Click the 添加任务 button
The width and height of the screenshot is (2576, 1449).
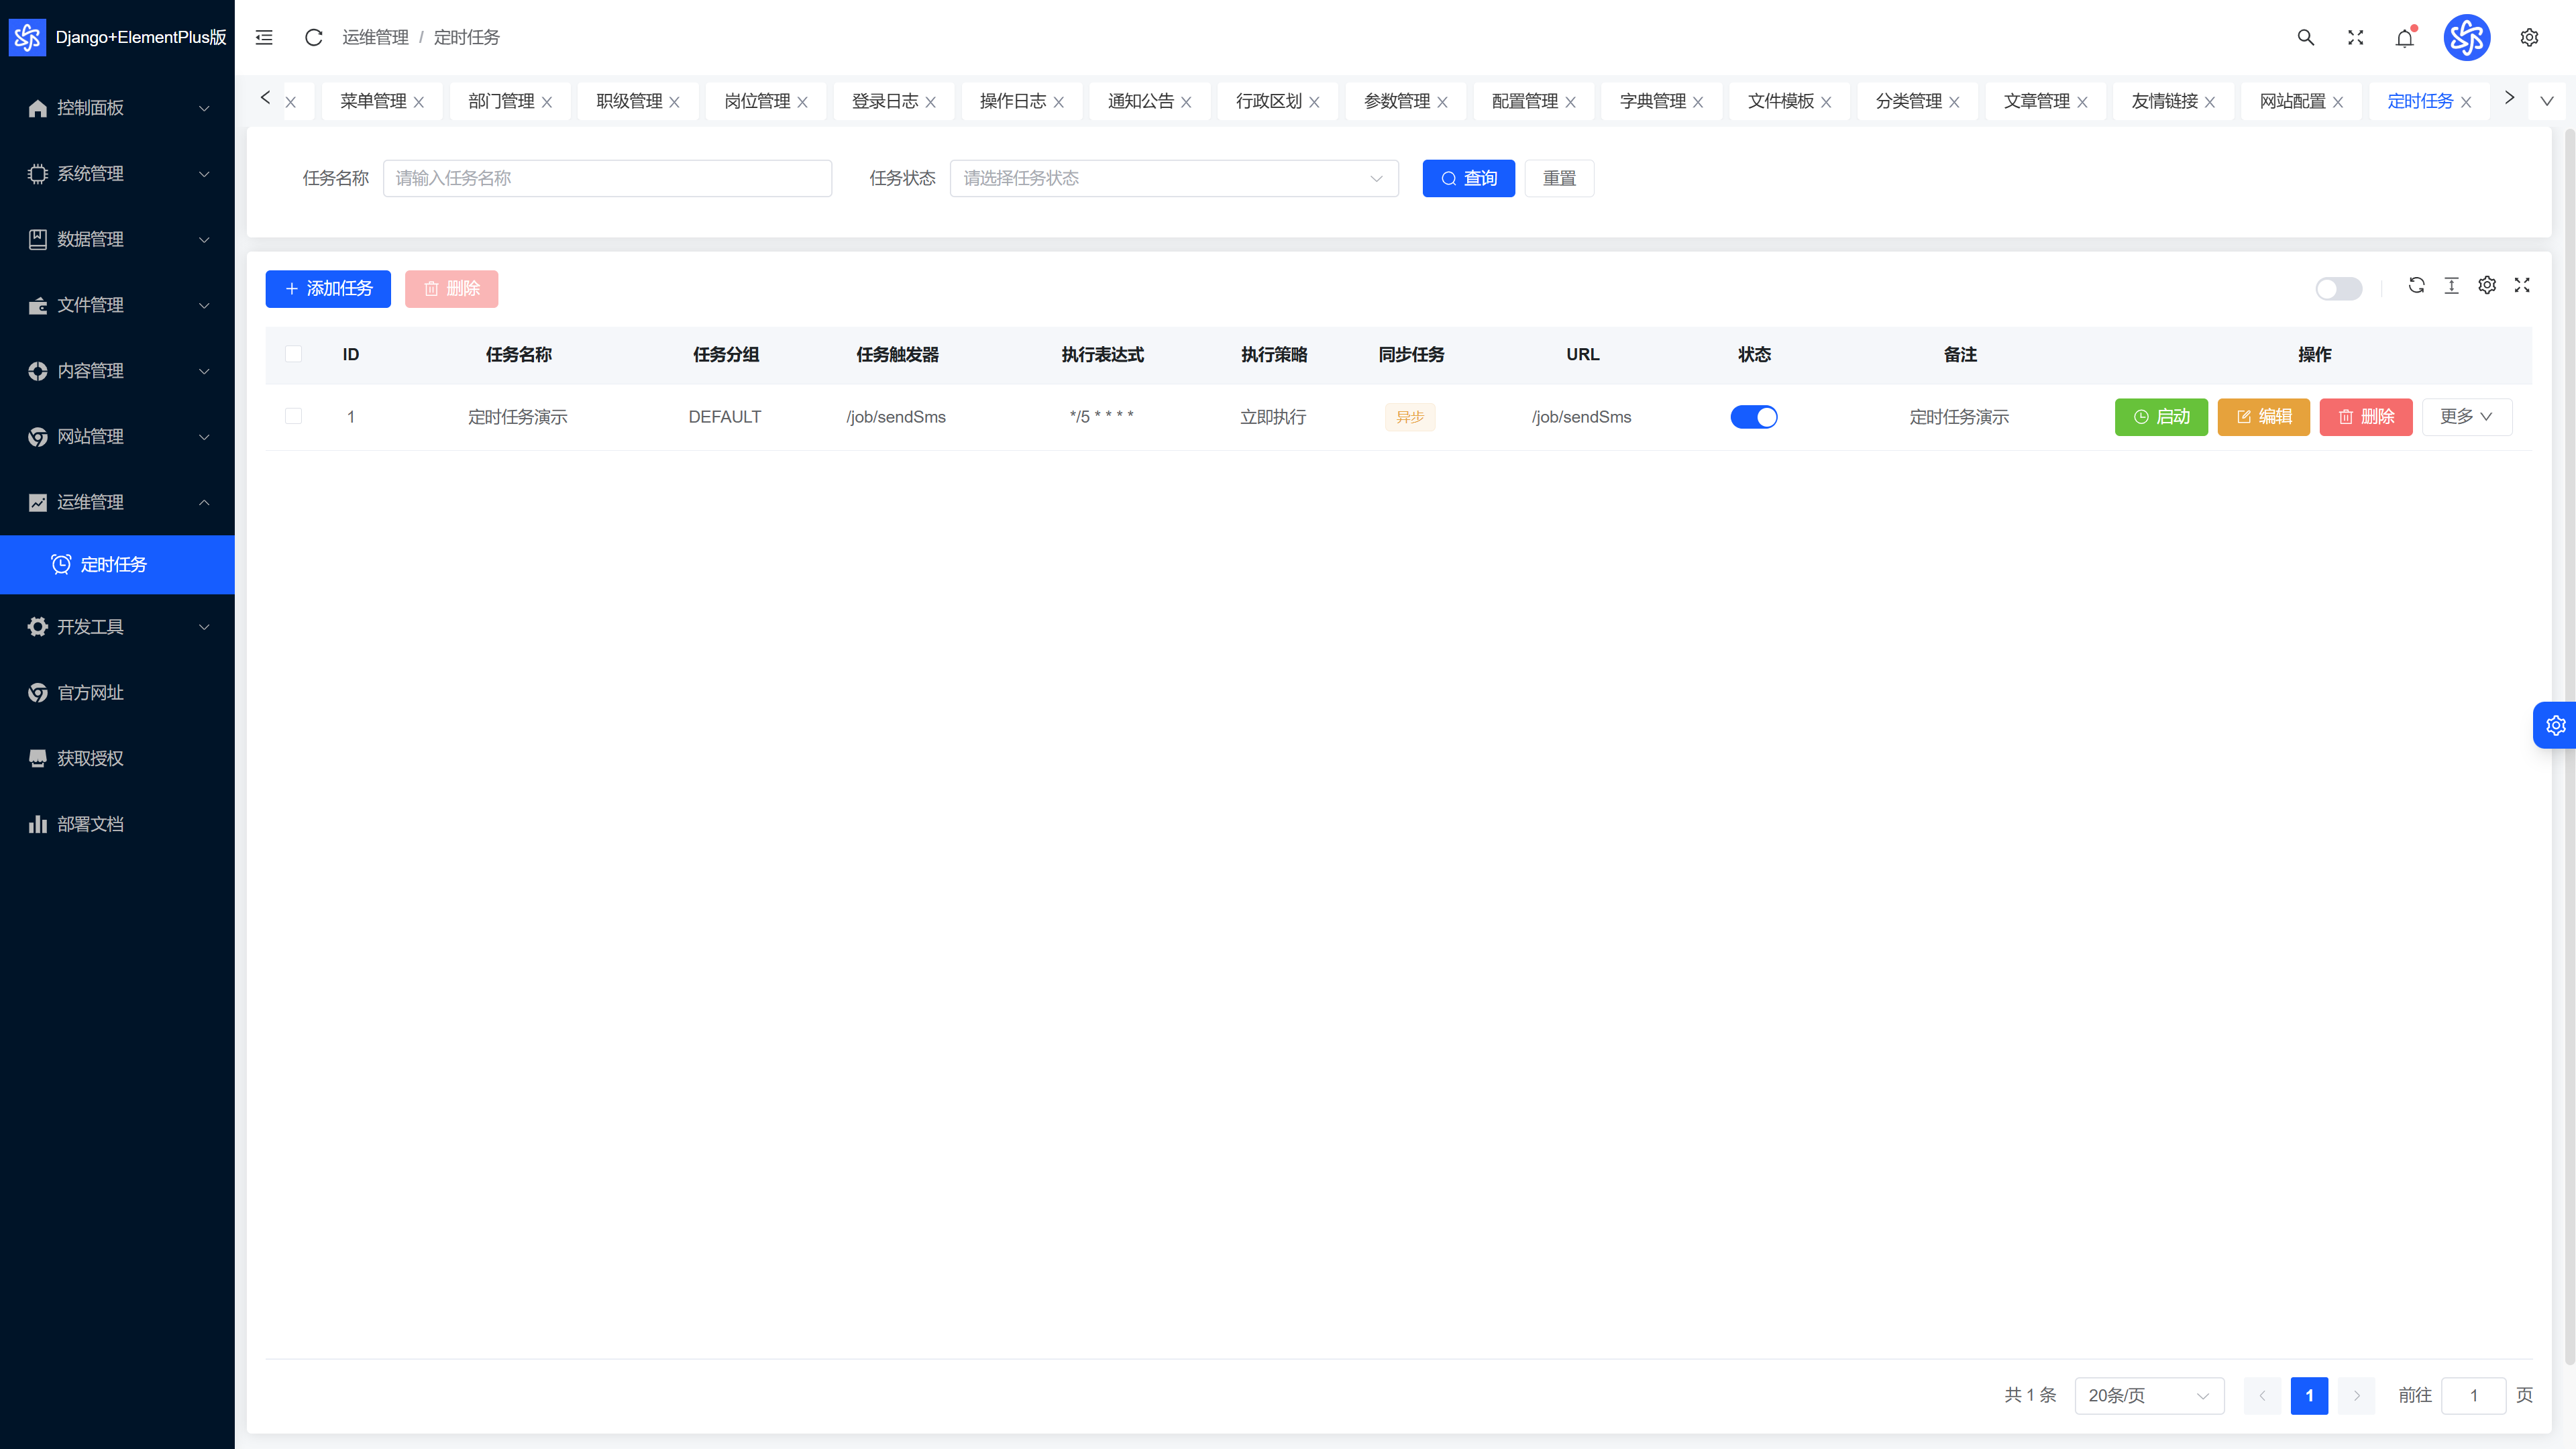point(328,289)
